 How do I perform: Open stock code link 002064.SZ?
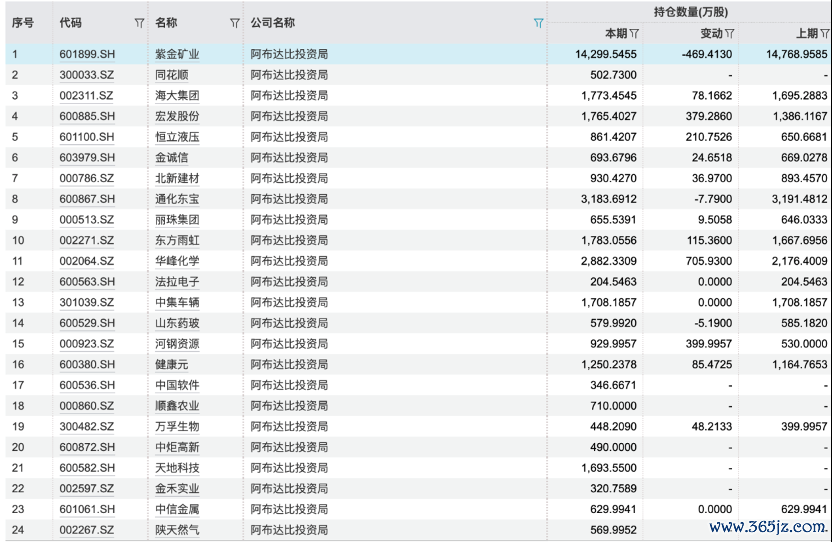[x=86, y=261]
